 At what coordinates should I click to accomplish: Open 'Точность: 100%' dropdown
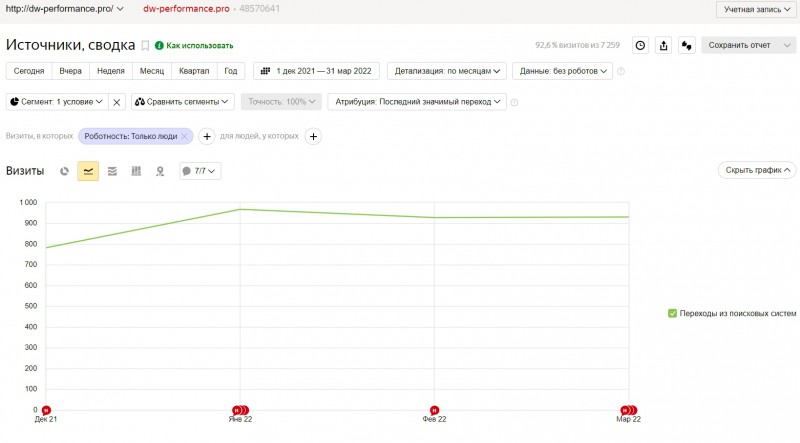pyautogui.click(x=281, y=102)
